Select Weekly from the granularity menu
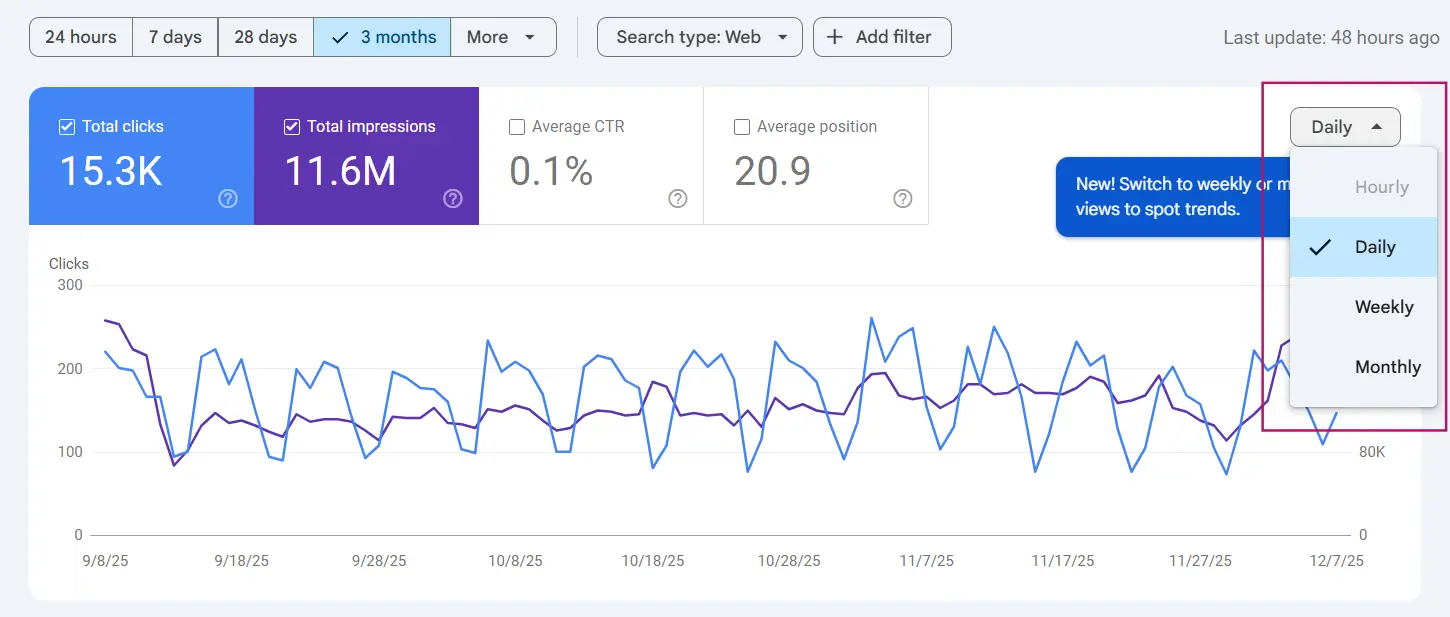This screenshot has width=1450, height=617. pyautogui.click(x=1384, y=307)
